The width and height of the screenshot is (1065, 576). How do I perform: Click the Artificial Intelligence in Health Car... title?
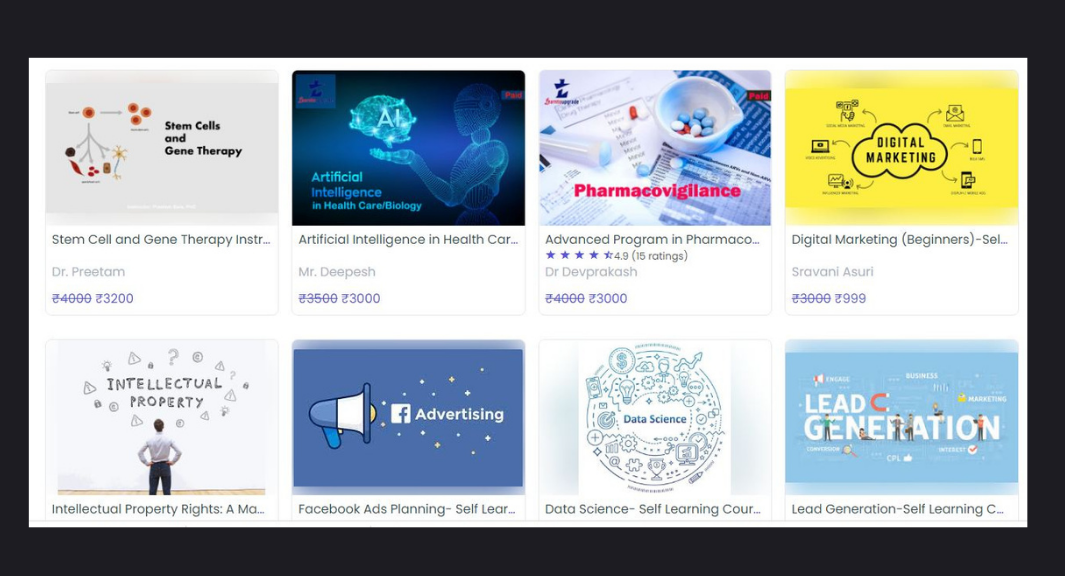tap(408, 239)
